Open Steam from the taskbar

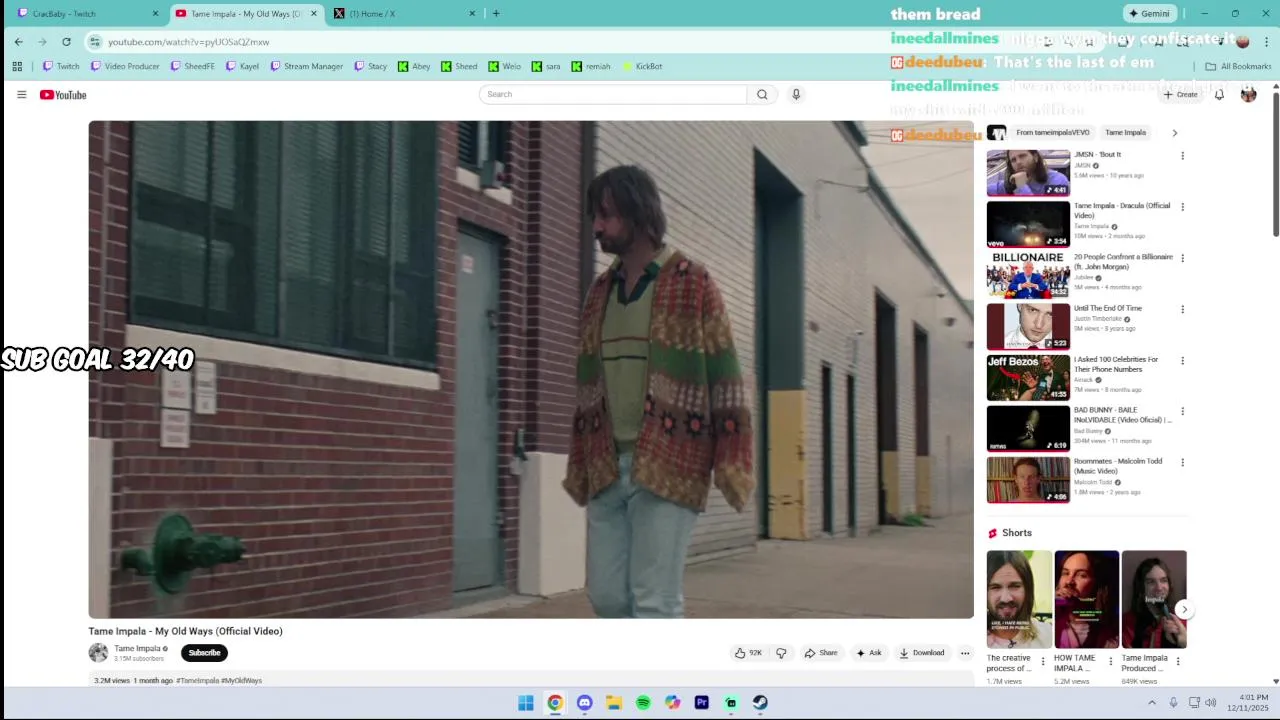760,703
